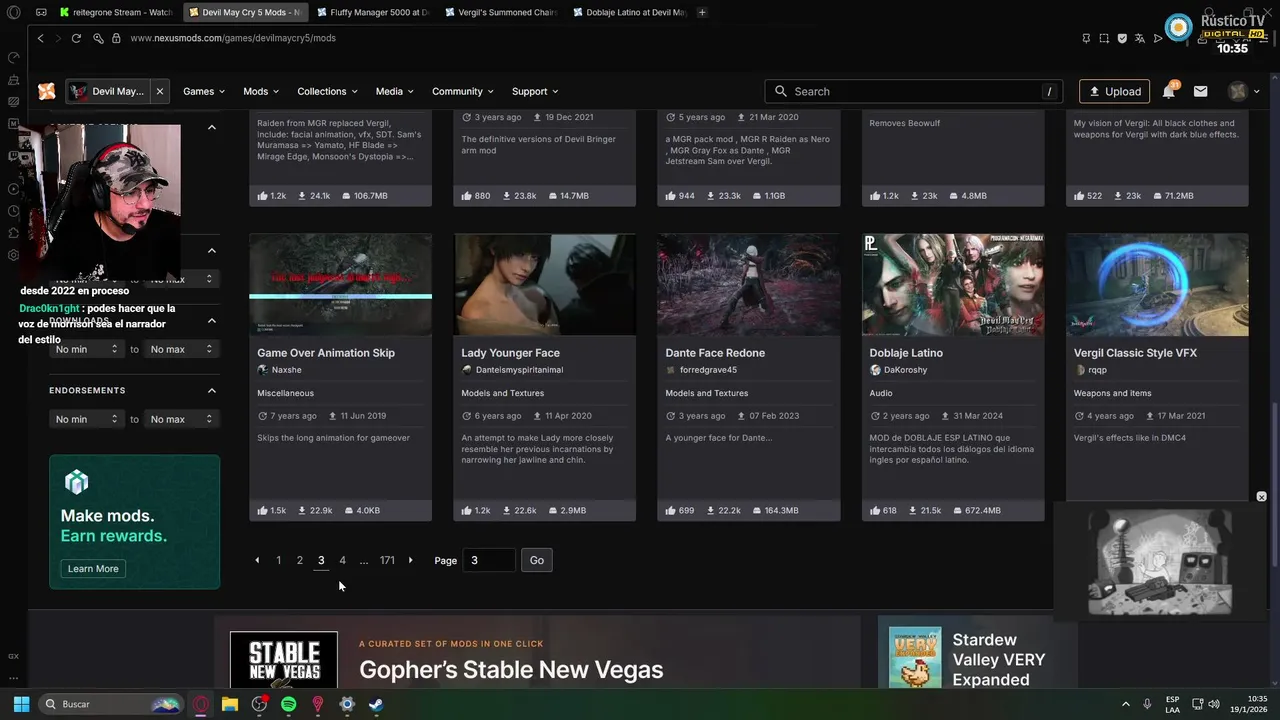The image size is (1280, 720).
Task: Open a new browser tab
Action: pos(702,12)
